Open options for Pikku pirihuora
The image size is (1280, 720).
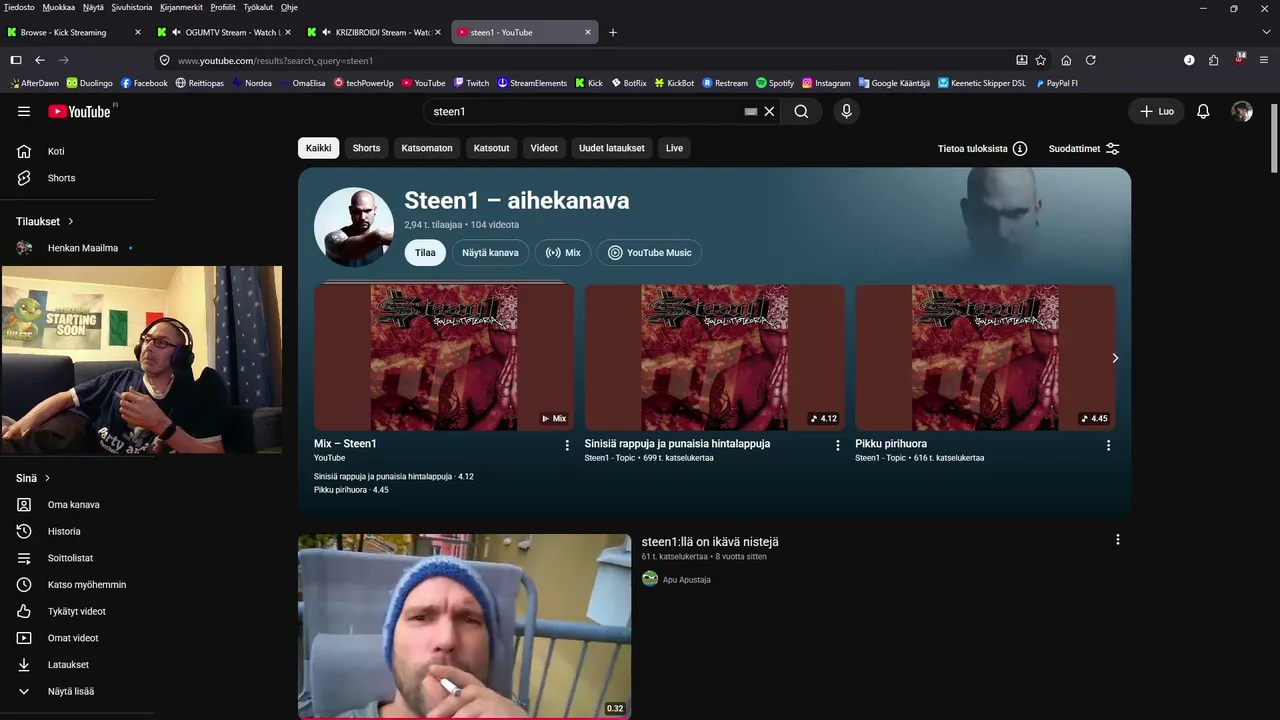click(x=1108, y=445)
